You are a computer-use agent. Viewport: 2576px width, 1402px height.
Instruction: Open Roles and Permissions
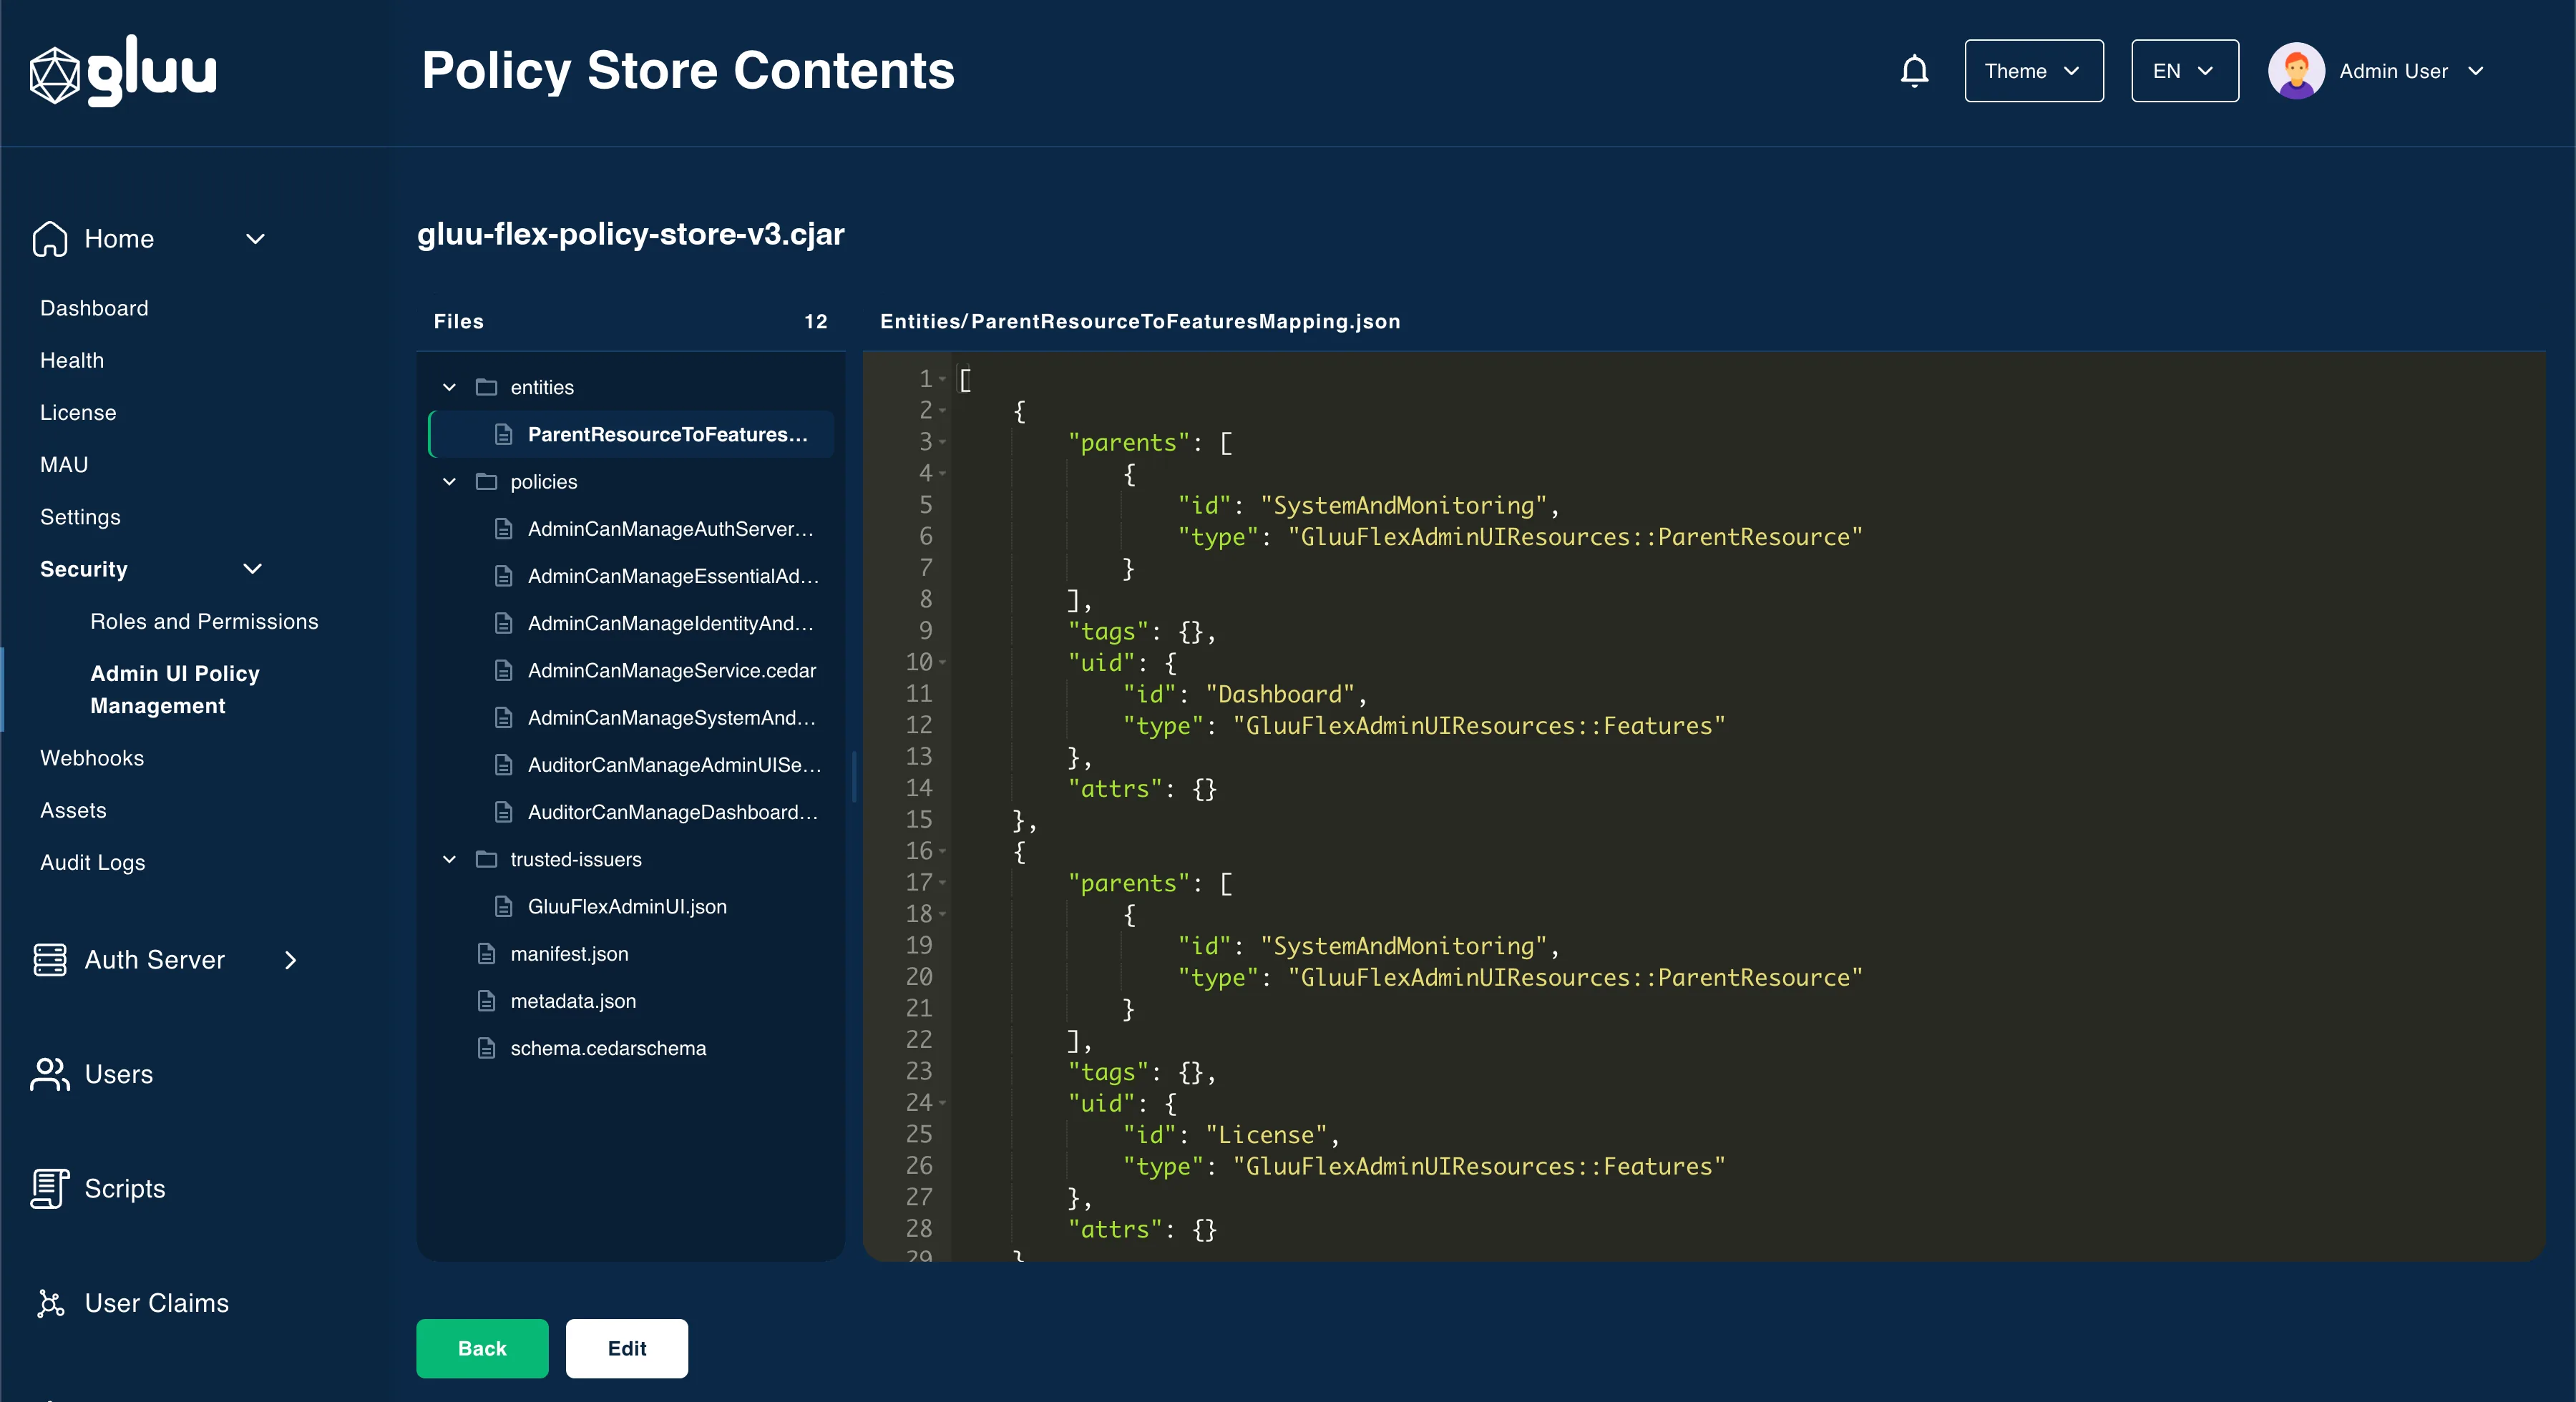click(x=204, y=621)
